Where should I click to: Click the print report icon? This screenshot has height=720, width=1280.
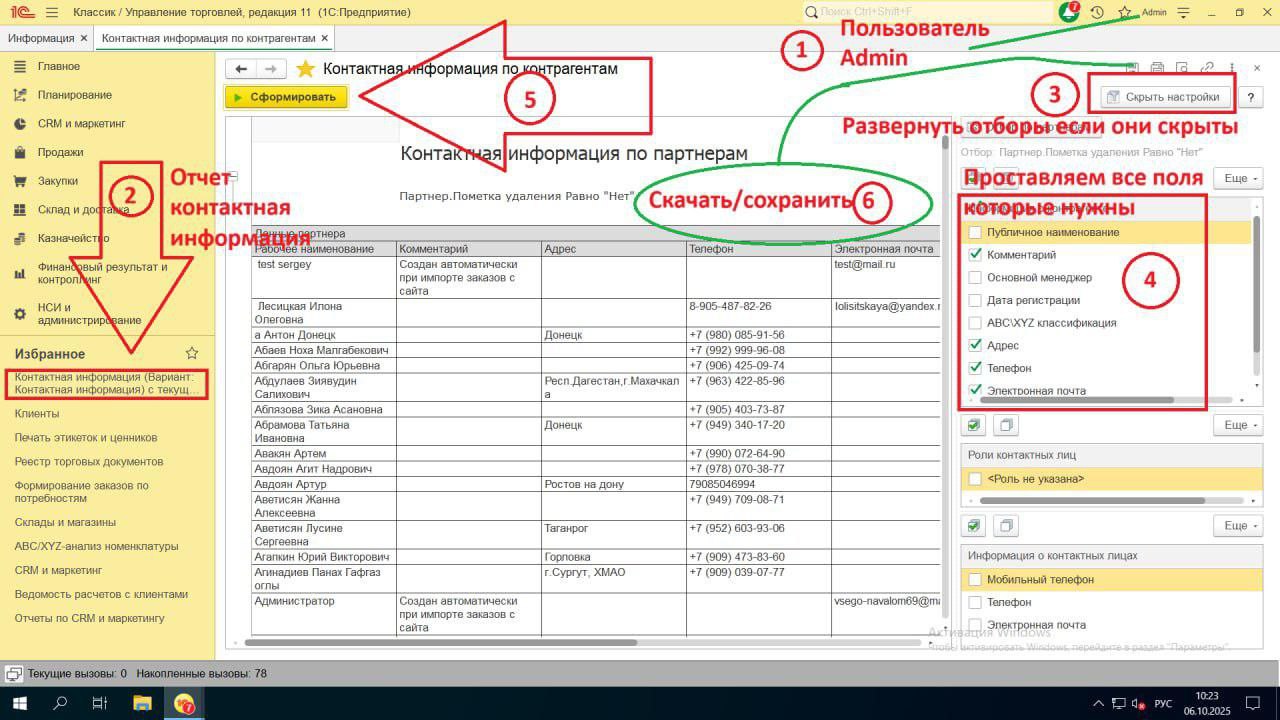pos(1157,68)
